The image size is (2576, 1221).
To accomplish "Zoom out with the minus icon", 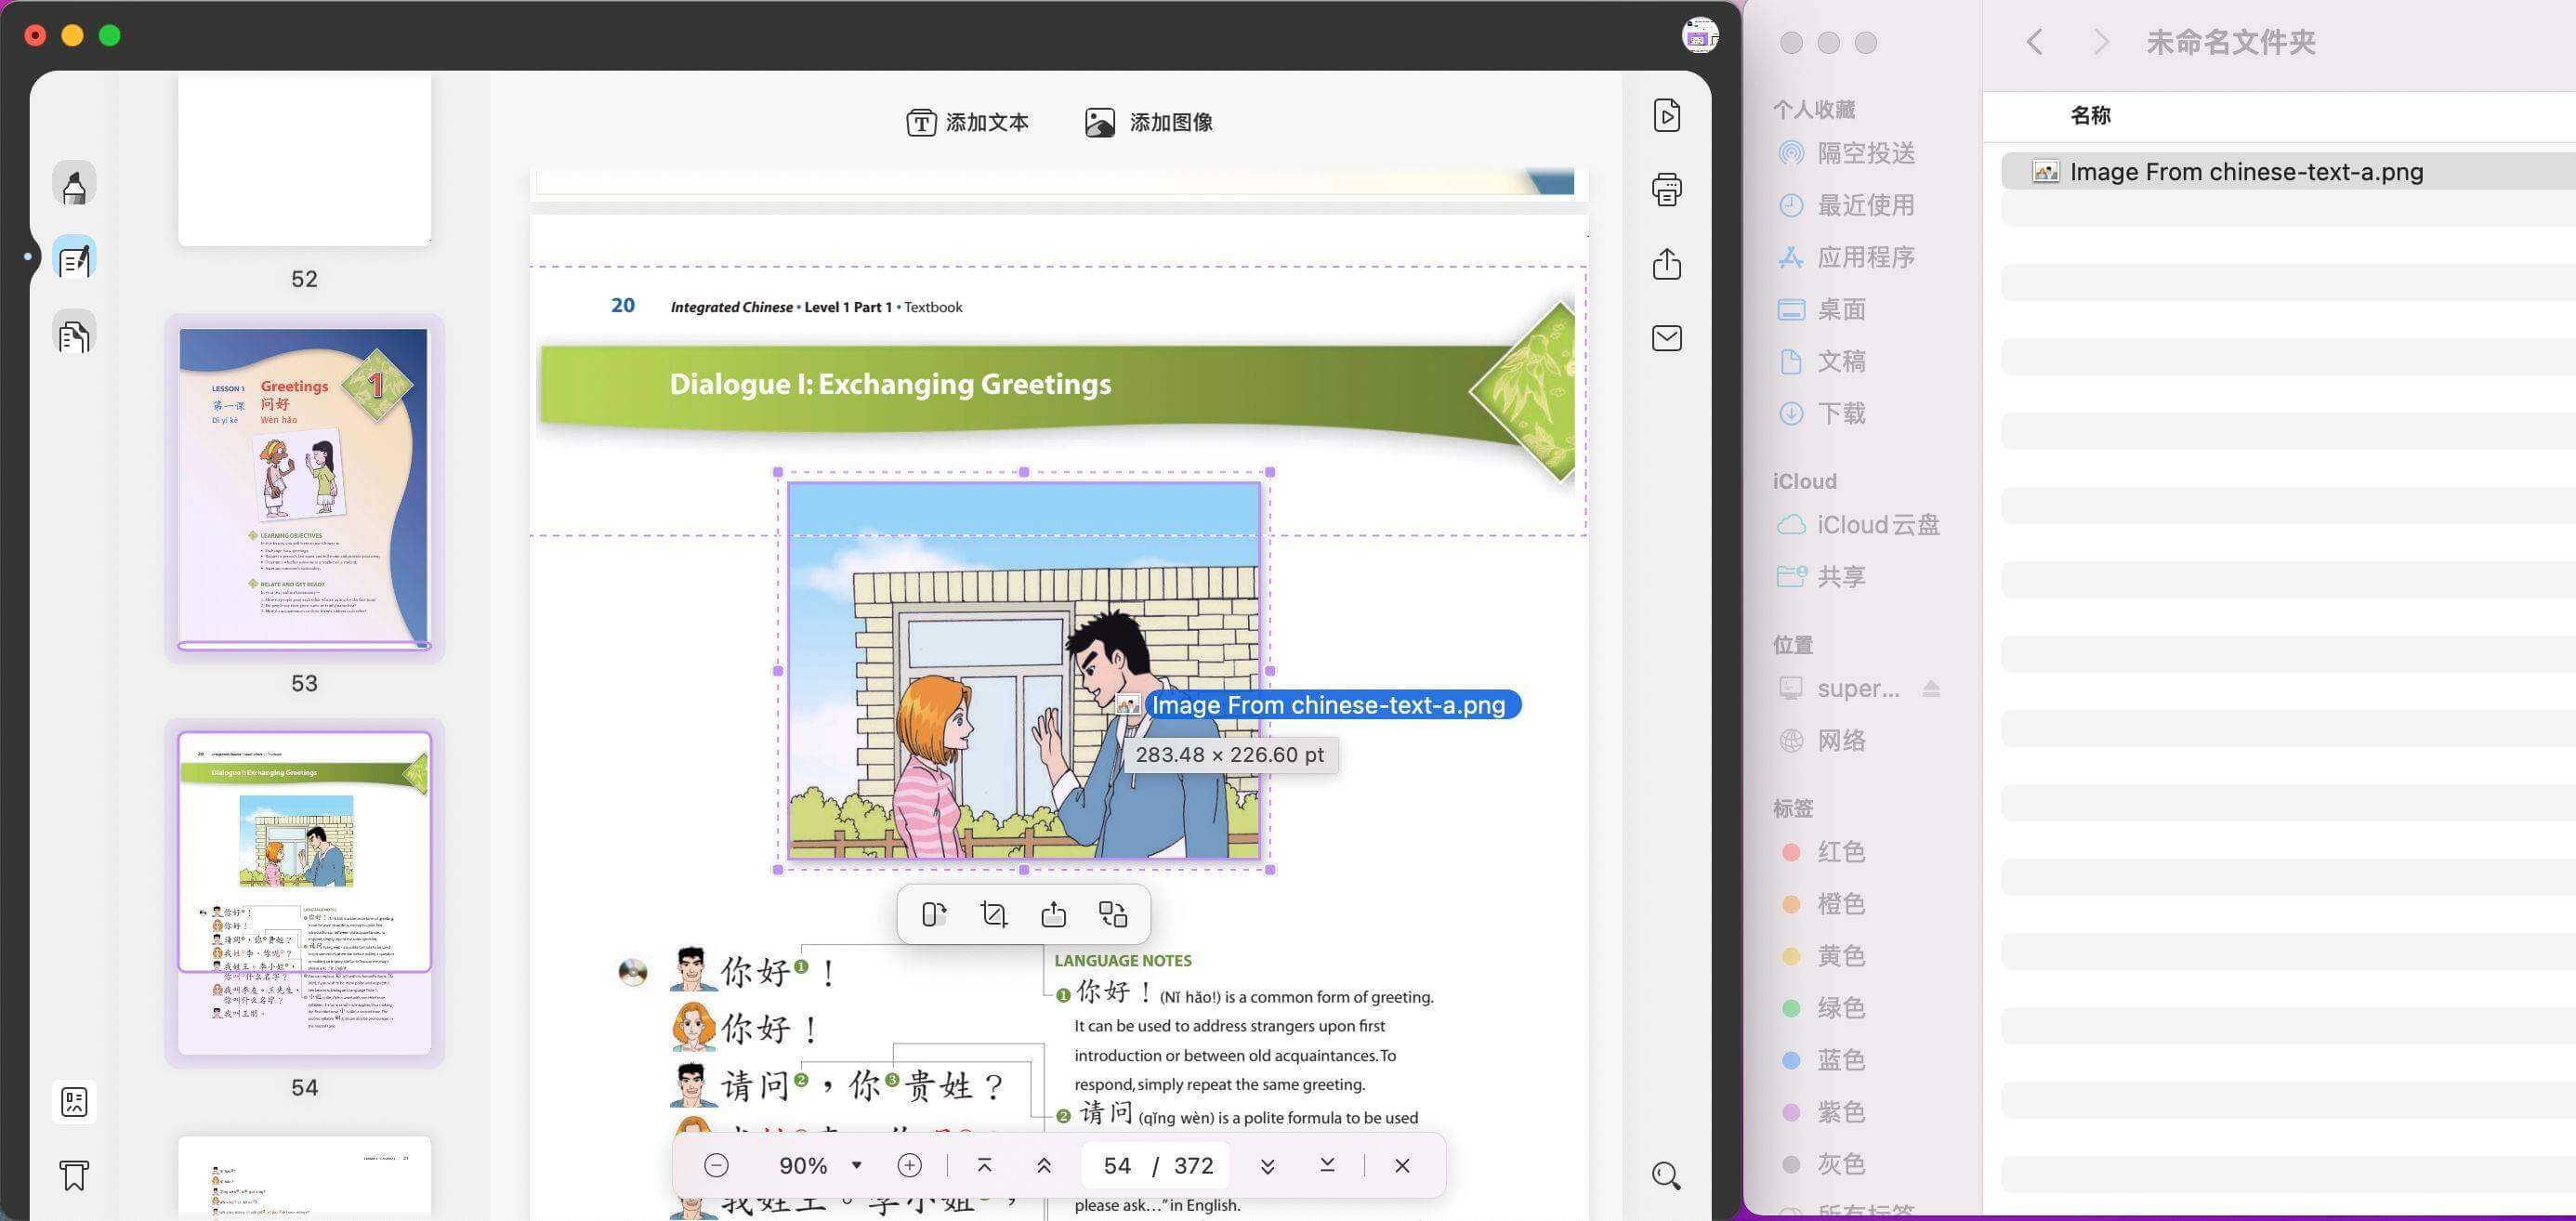I will tap(716, 1165).
